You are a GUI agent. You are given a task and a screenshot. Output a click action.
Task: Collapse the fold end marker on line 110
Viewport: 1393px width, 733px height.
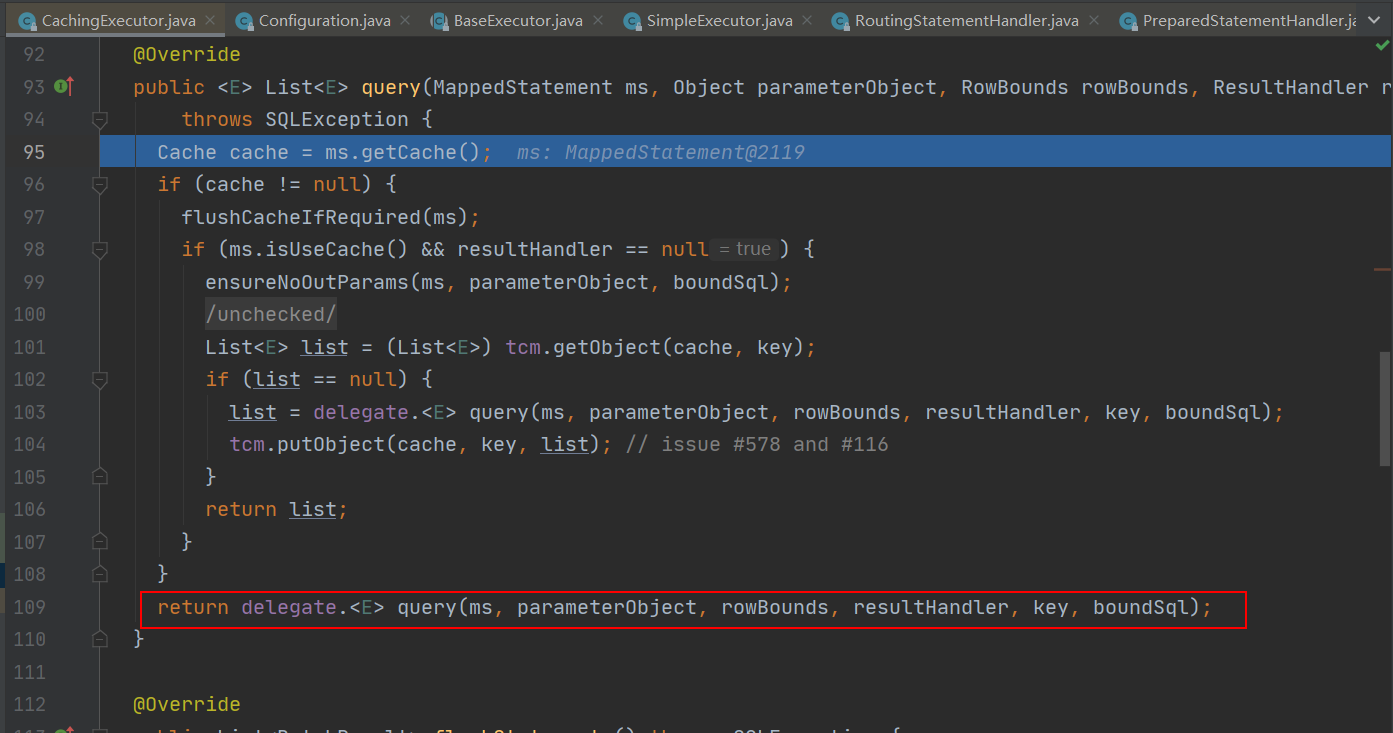click(x=99, y=639)
